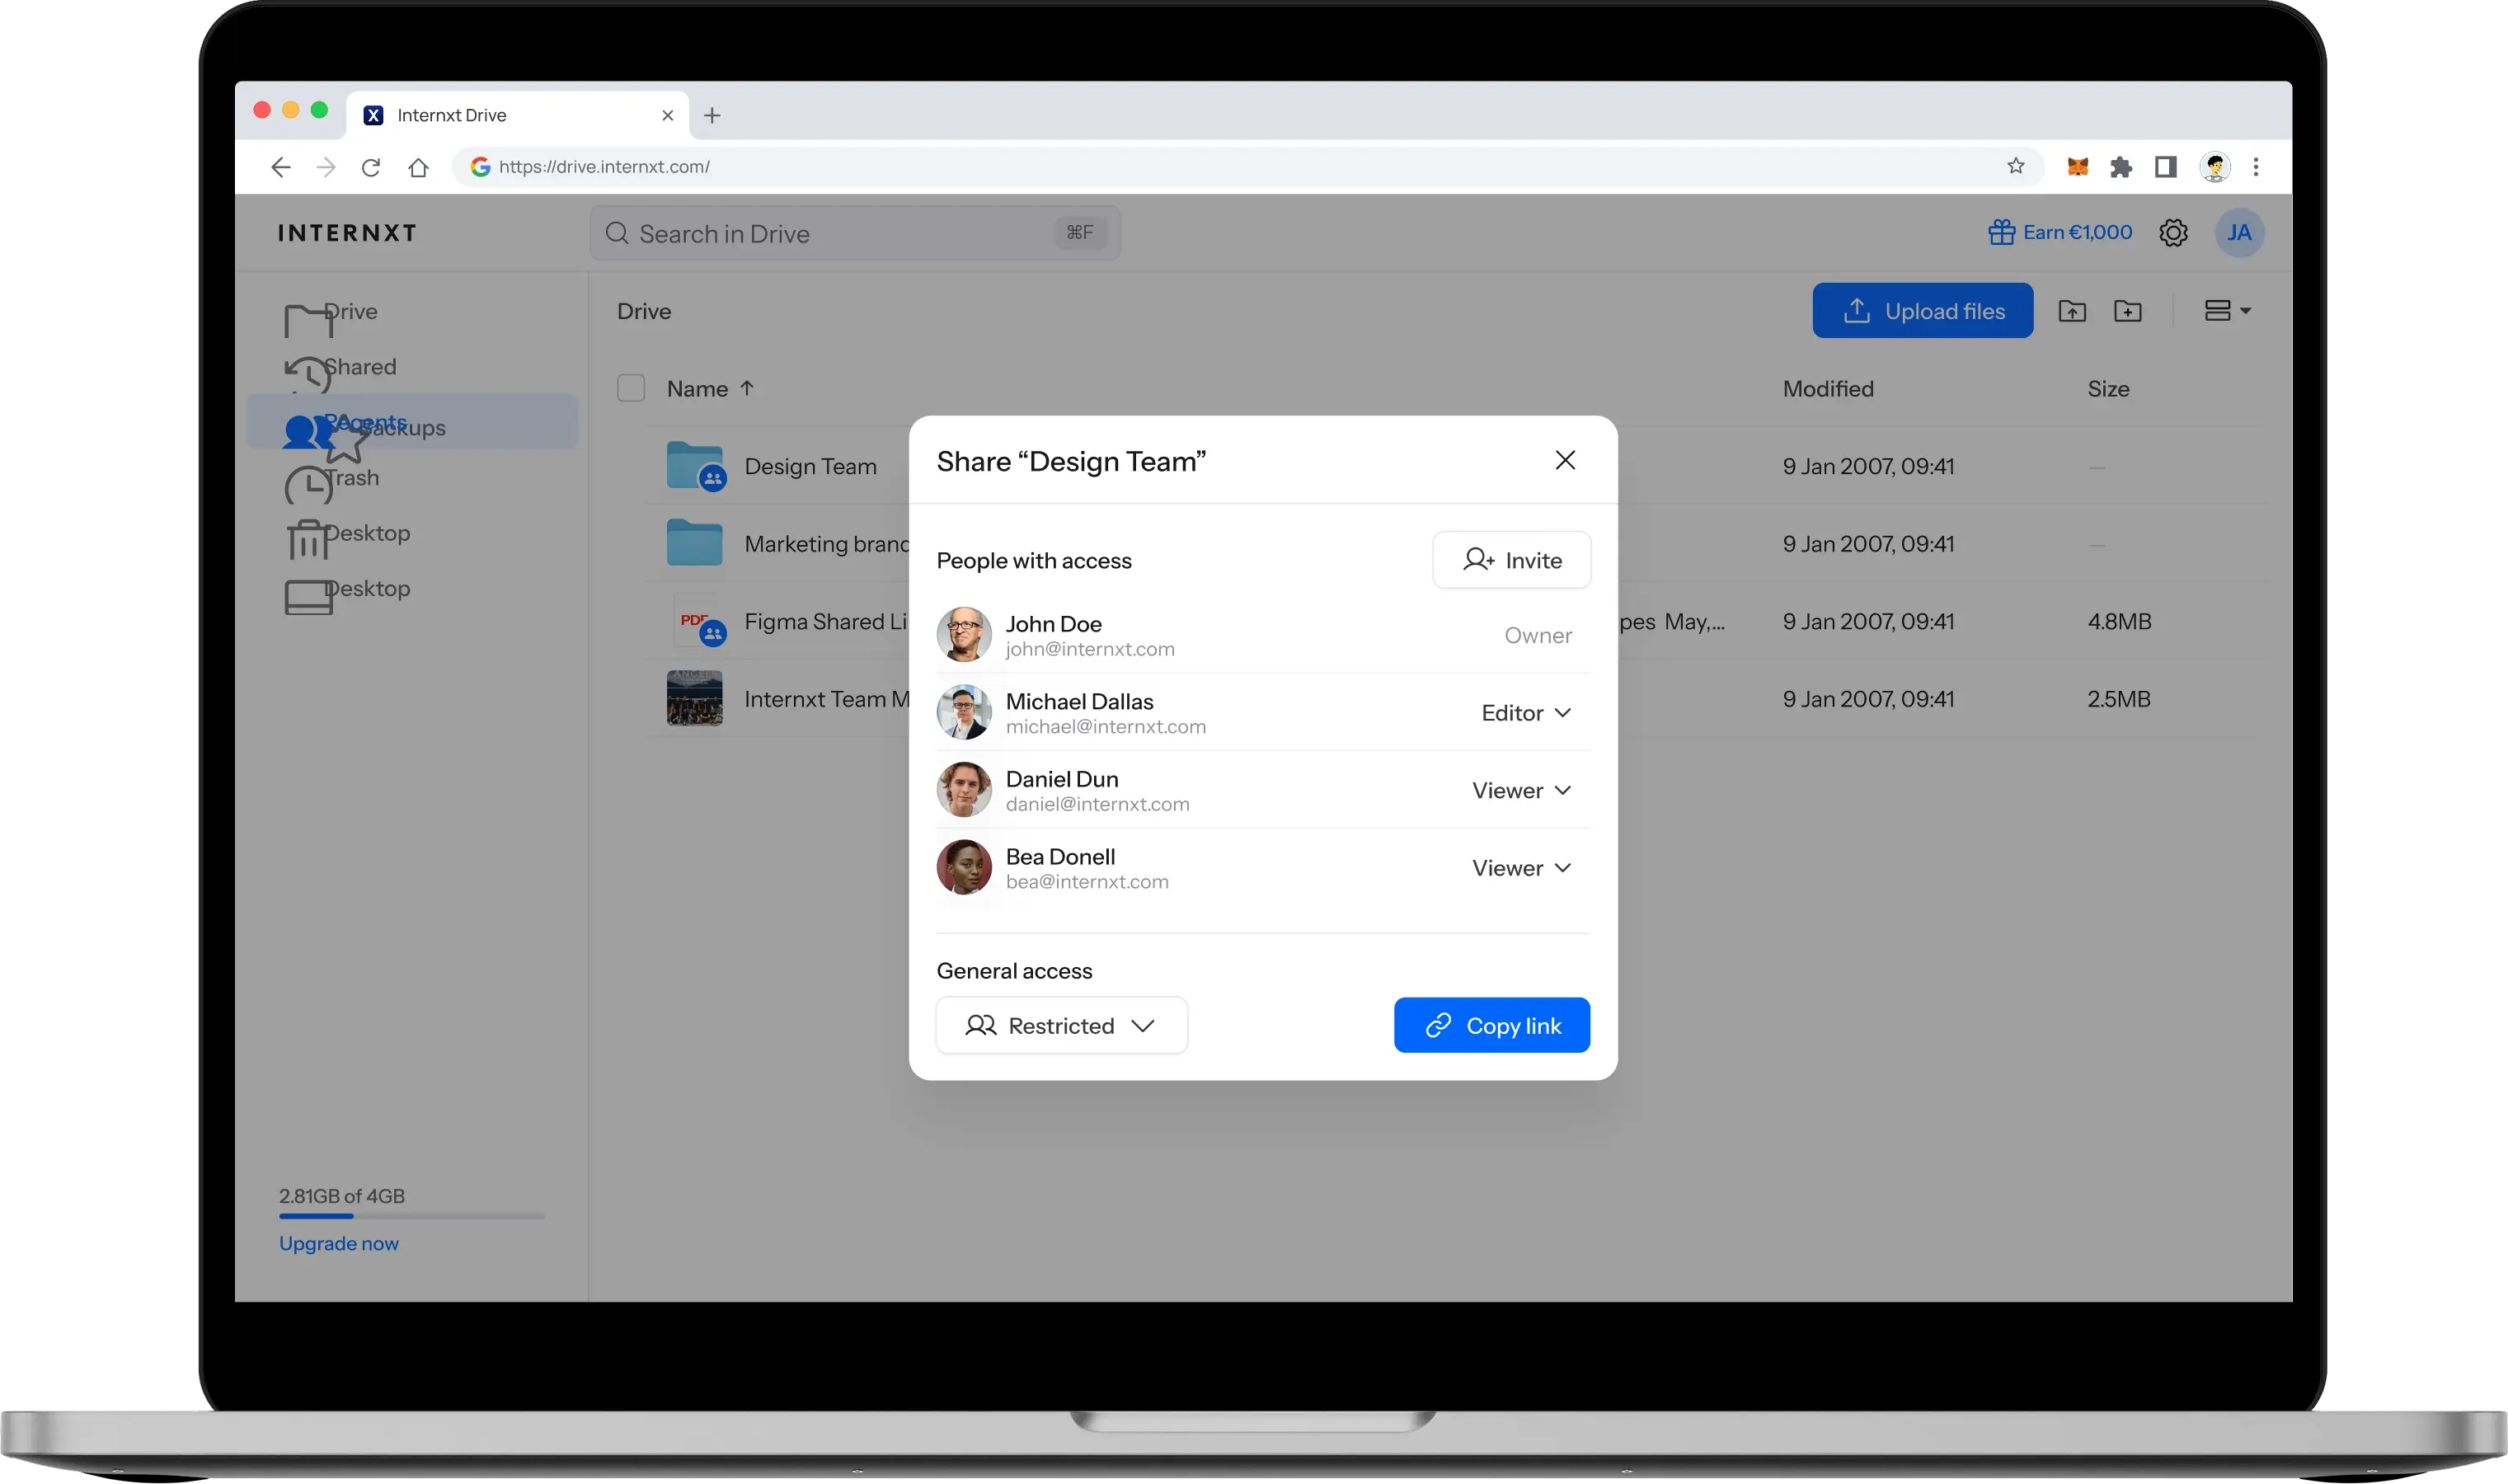The width and height of the screenshot is (2508, 1484).
Task: Click the browser home icon
Action: click(x=418, y=167)
